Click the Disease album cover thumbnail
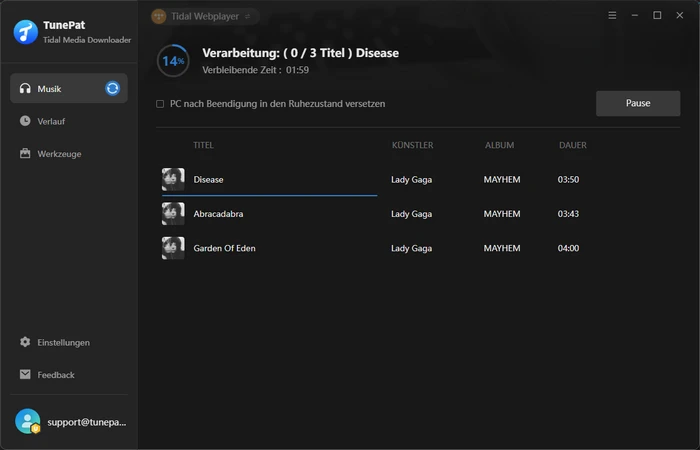The image size is (700, 450). pos(173,179)
